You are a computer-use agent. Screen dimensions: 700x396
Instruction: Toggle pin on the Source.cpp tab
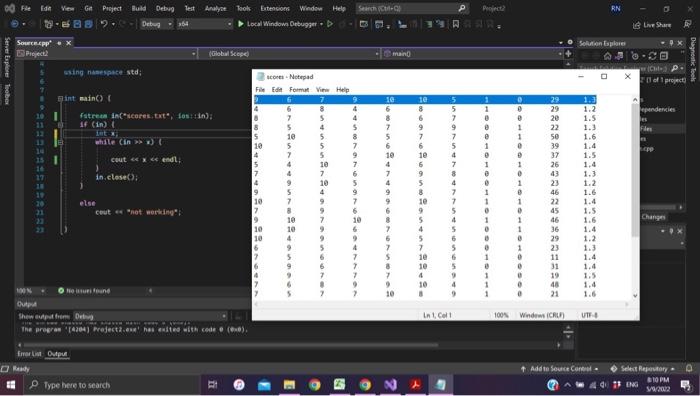click(59, 43)
